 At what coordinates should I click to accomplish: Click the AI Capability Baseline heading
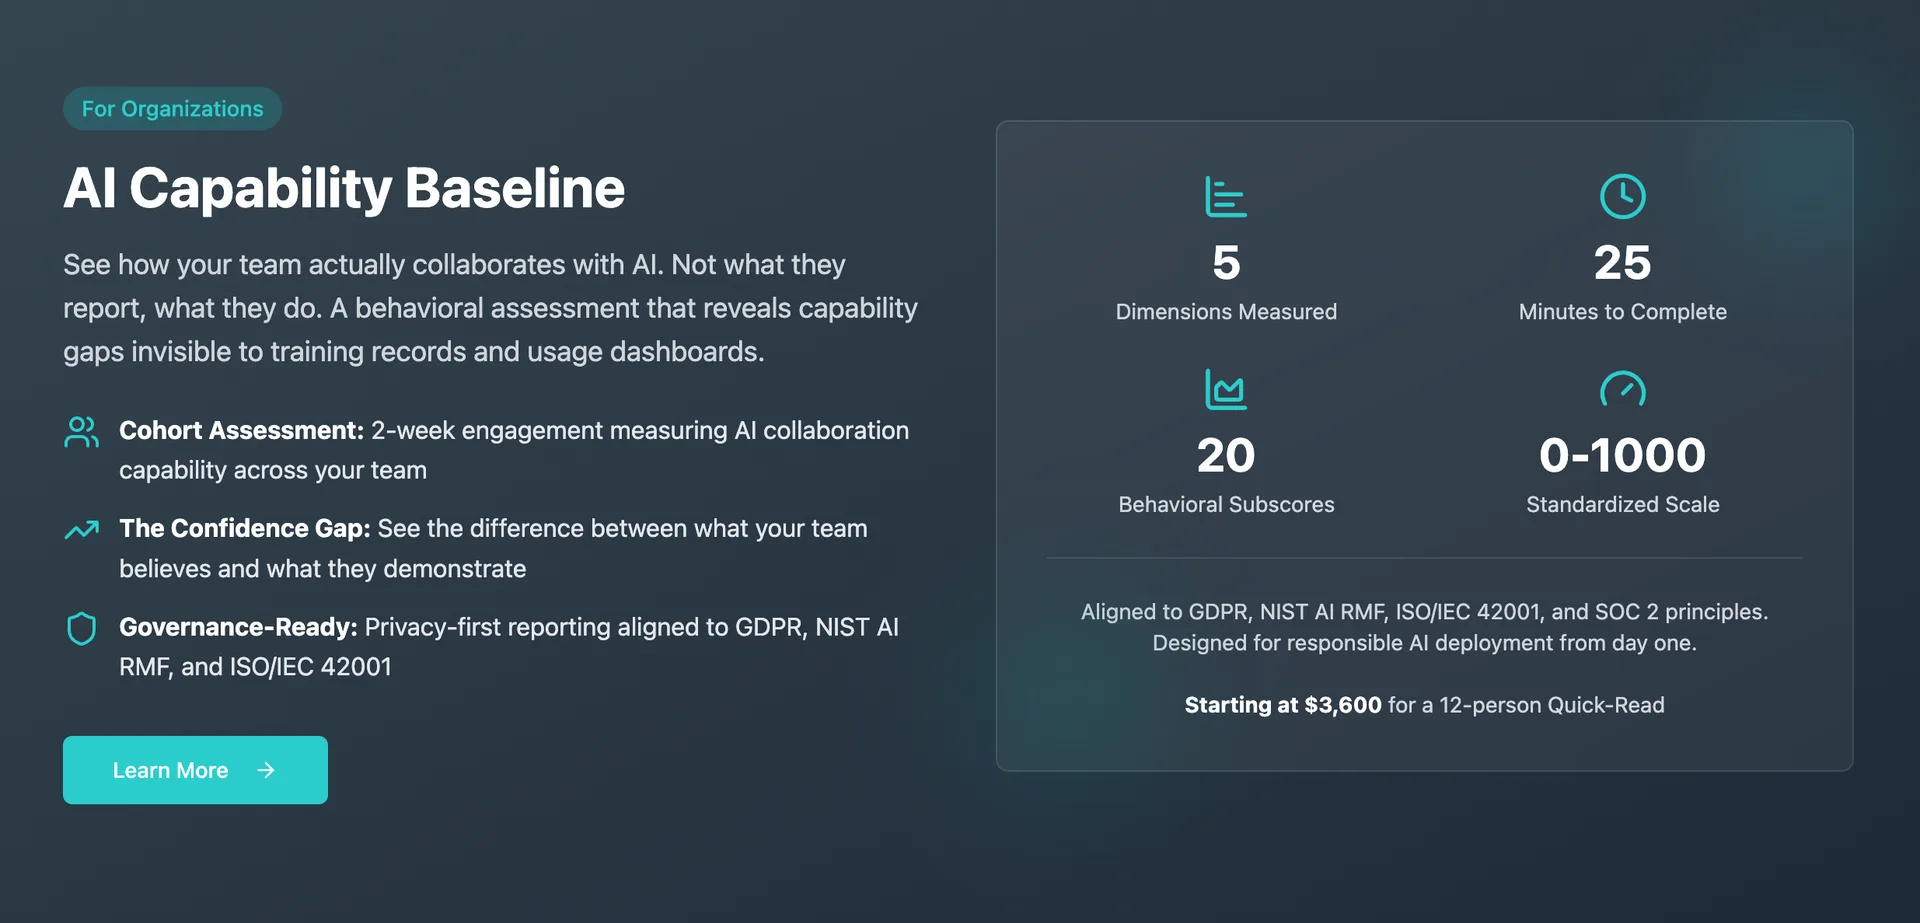(x=344, y=188)
